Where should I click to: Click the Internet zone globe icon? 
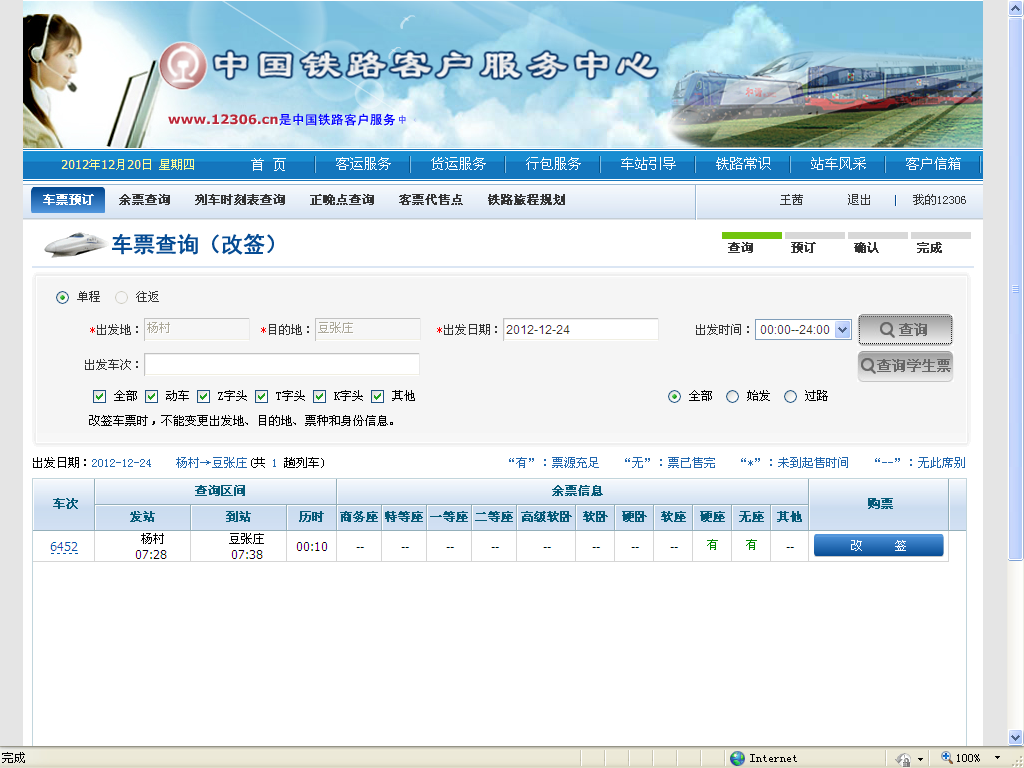click(x=737, y=758)
